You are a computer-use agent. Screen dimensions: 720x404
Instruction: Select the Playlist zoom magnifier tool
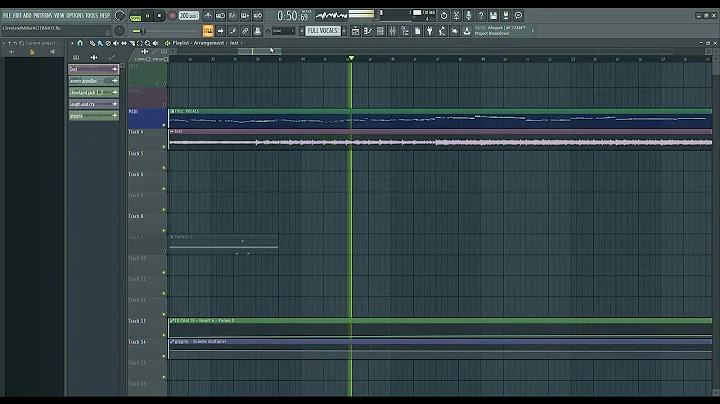148,43
